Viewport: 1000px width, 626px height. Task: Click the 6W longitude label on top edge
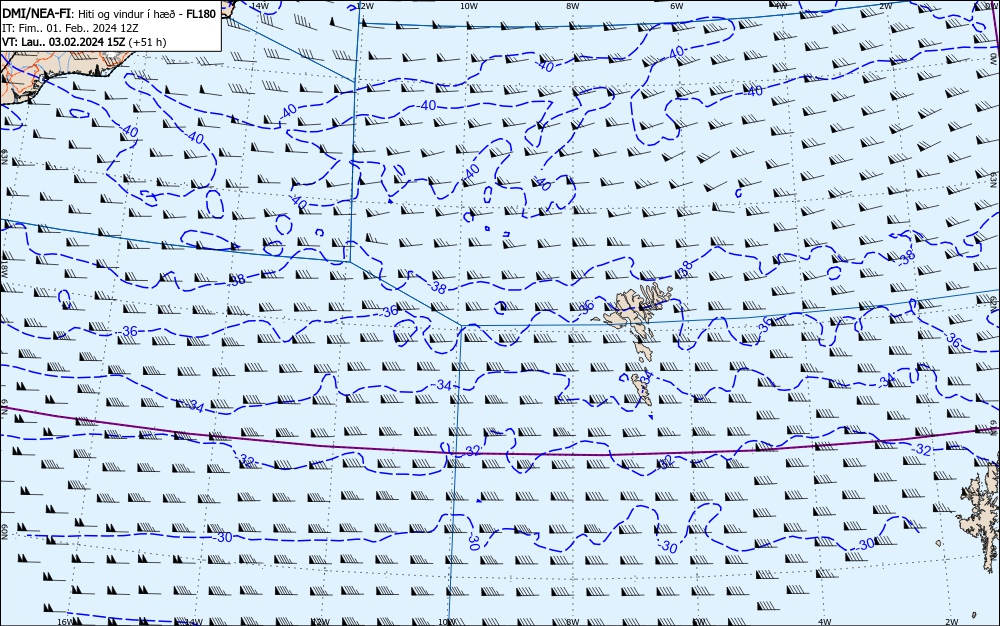click(x=677, y=5)
